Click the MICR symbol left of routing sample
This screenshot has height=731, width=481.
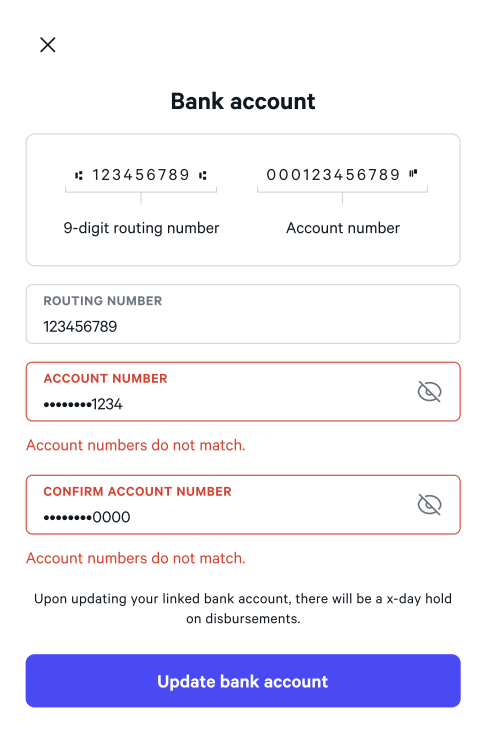click(x=79, y=175)
